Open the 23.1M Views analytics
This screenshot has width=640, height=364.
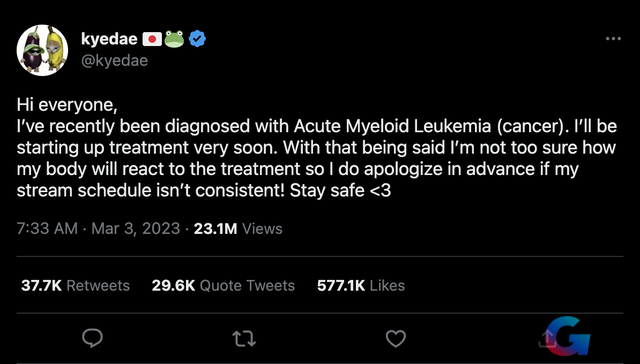(x=238, y=229)
